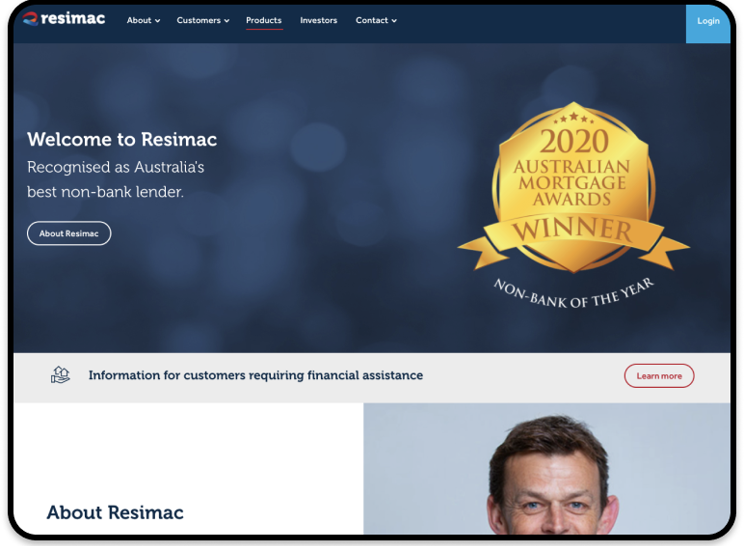744x546 pixels.
Task: Click the Welcome to Resimac heading
Action: pos(122,139)
